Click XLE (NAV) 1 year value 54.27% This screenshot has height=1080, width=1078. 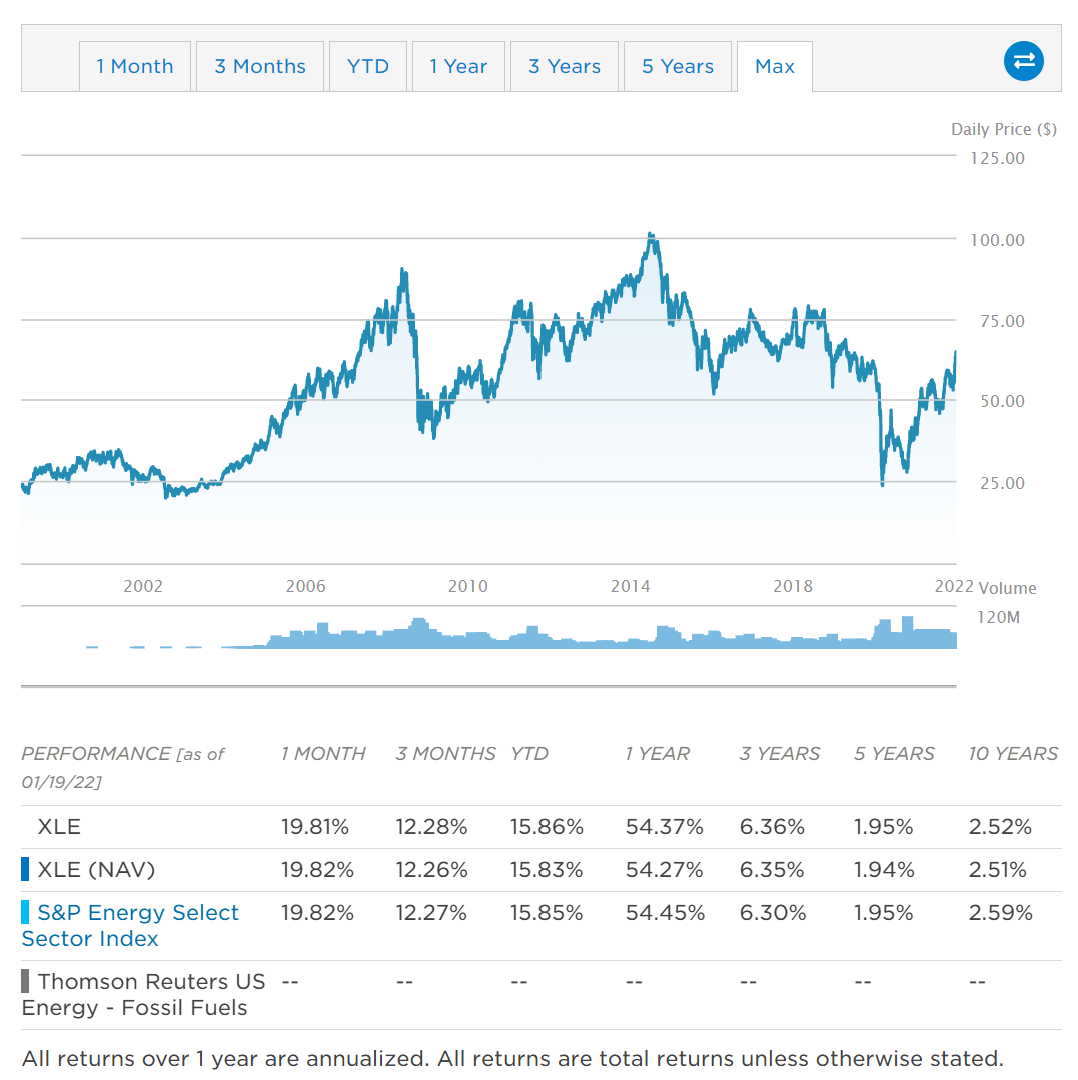click(665, 870)
